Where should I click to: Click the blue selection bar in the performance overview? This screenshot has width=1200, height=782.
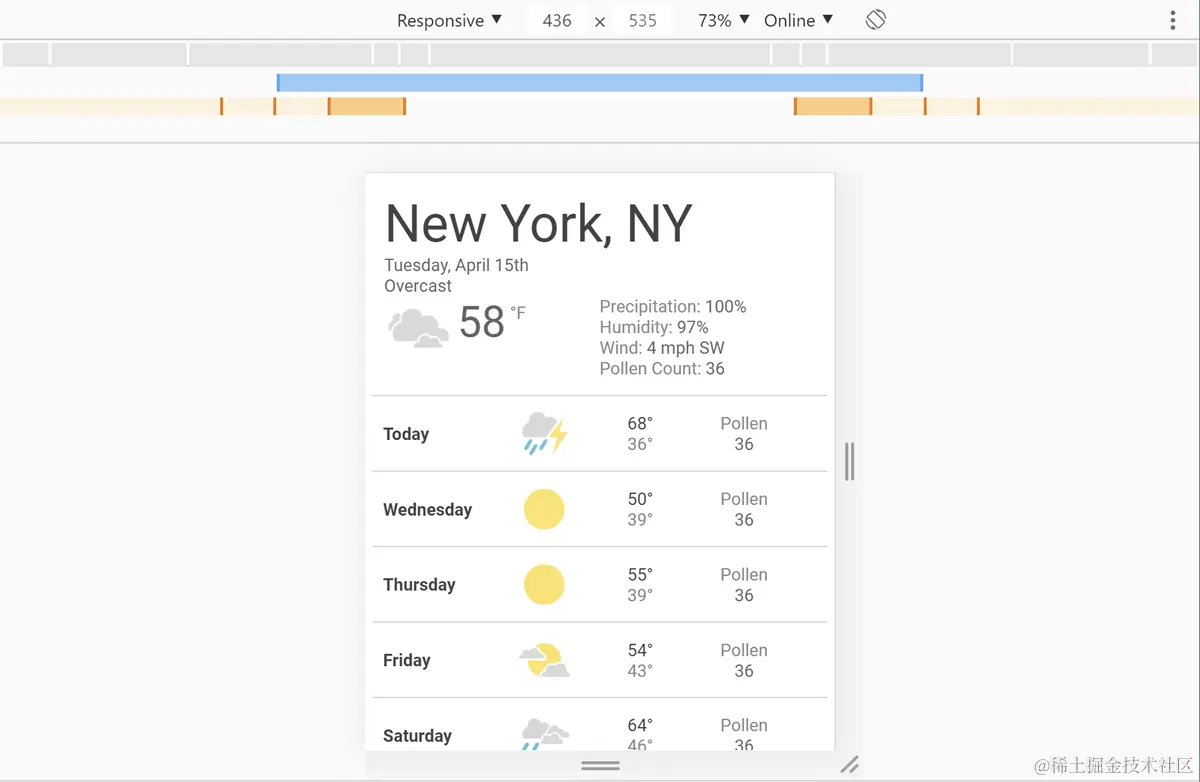pos(599,82)
